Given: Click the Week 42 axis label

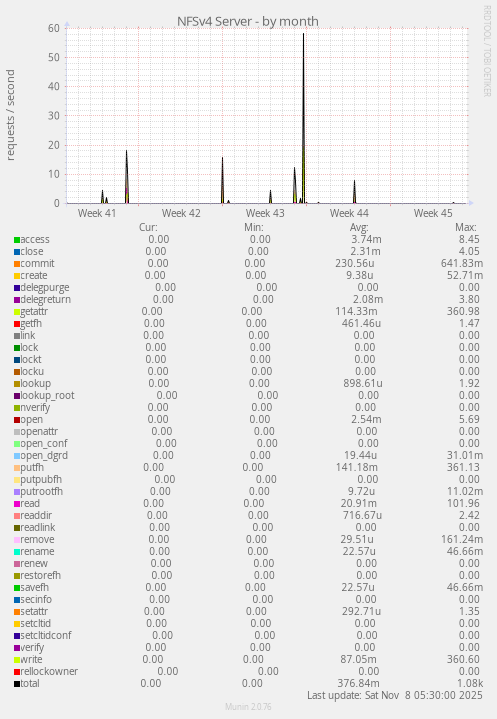Looking at the screenshot, I should pyautogui.click(x=181, y=213).
